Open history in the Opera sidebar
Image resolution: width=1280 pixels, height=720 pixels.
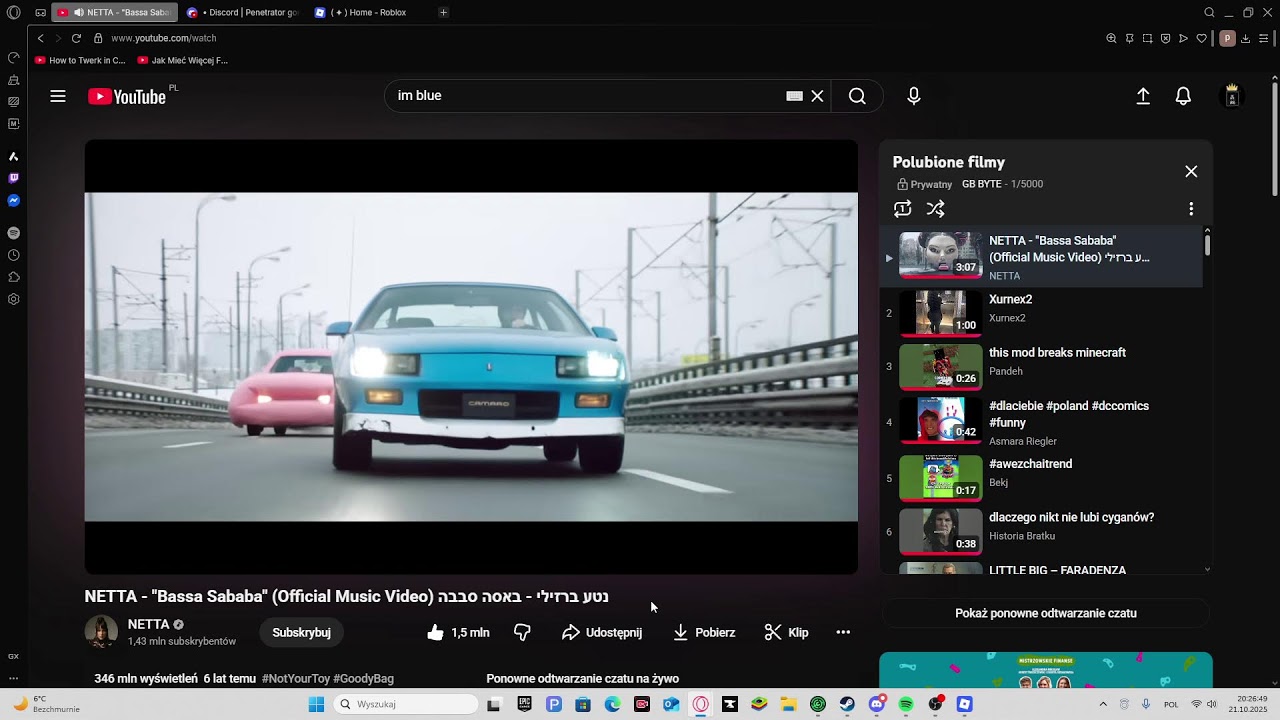pyautogui.click(x=13, y=255)
